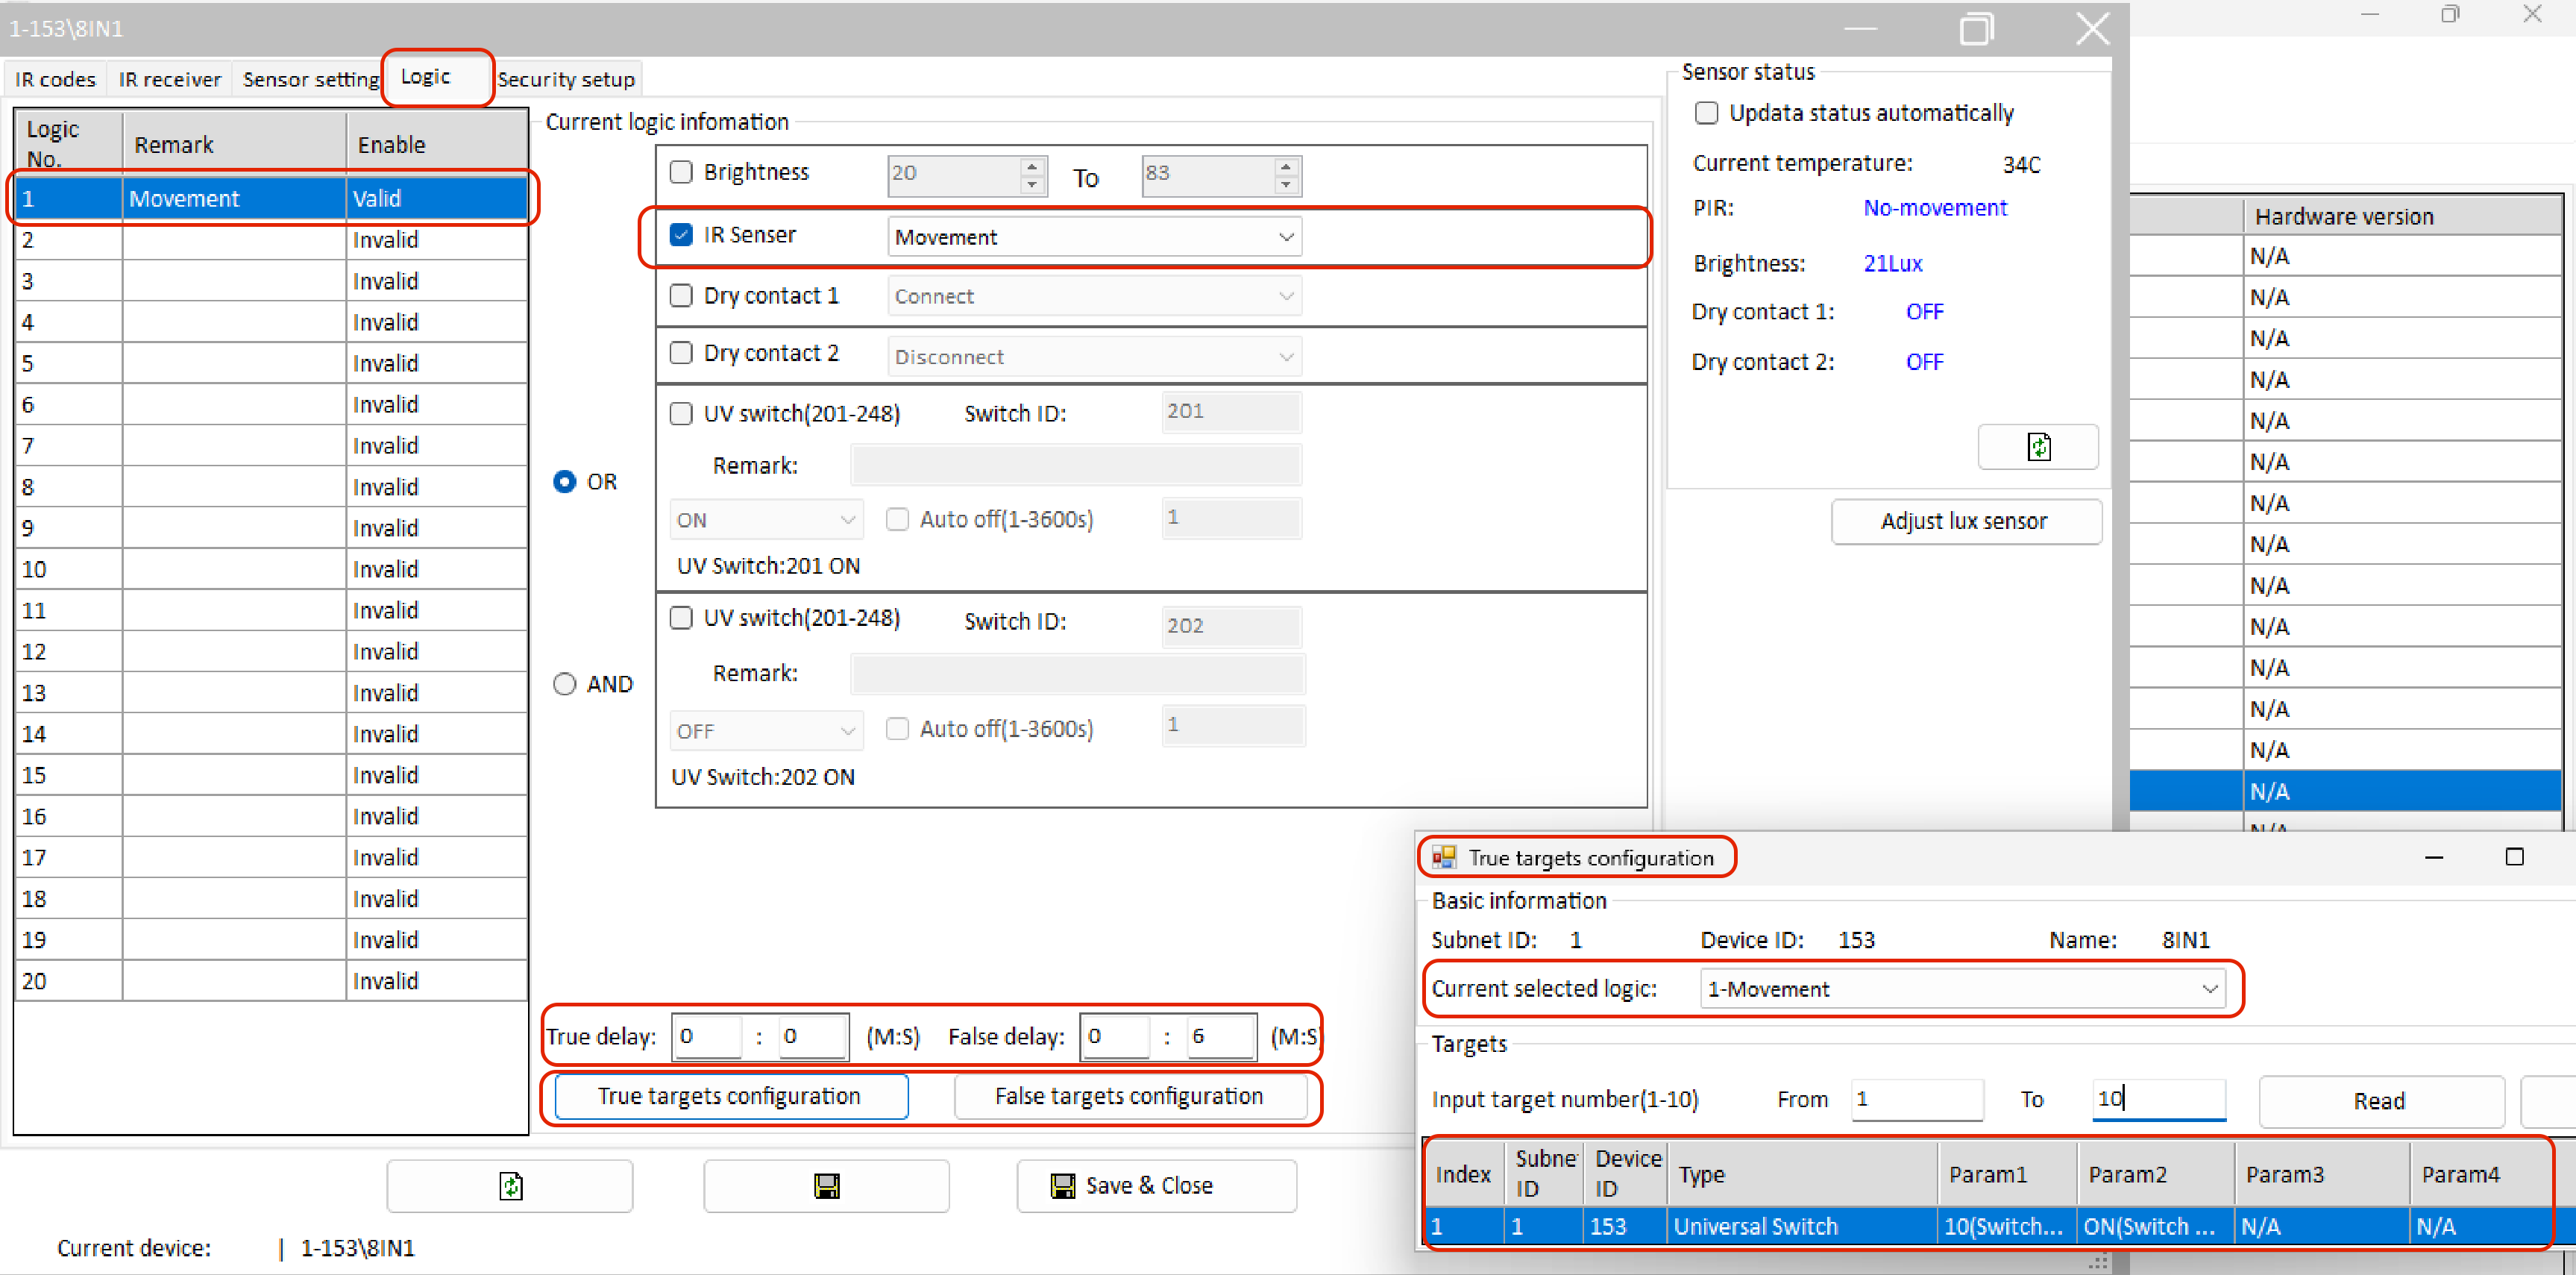Viewport: 2576px width, 1275px height.
Task: Enable the Brightness condition checkbox
Action: click(x=681, y=172)
